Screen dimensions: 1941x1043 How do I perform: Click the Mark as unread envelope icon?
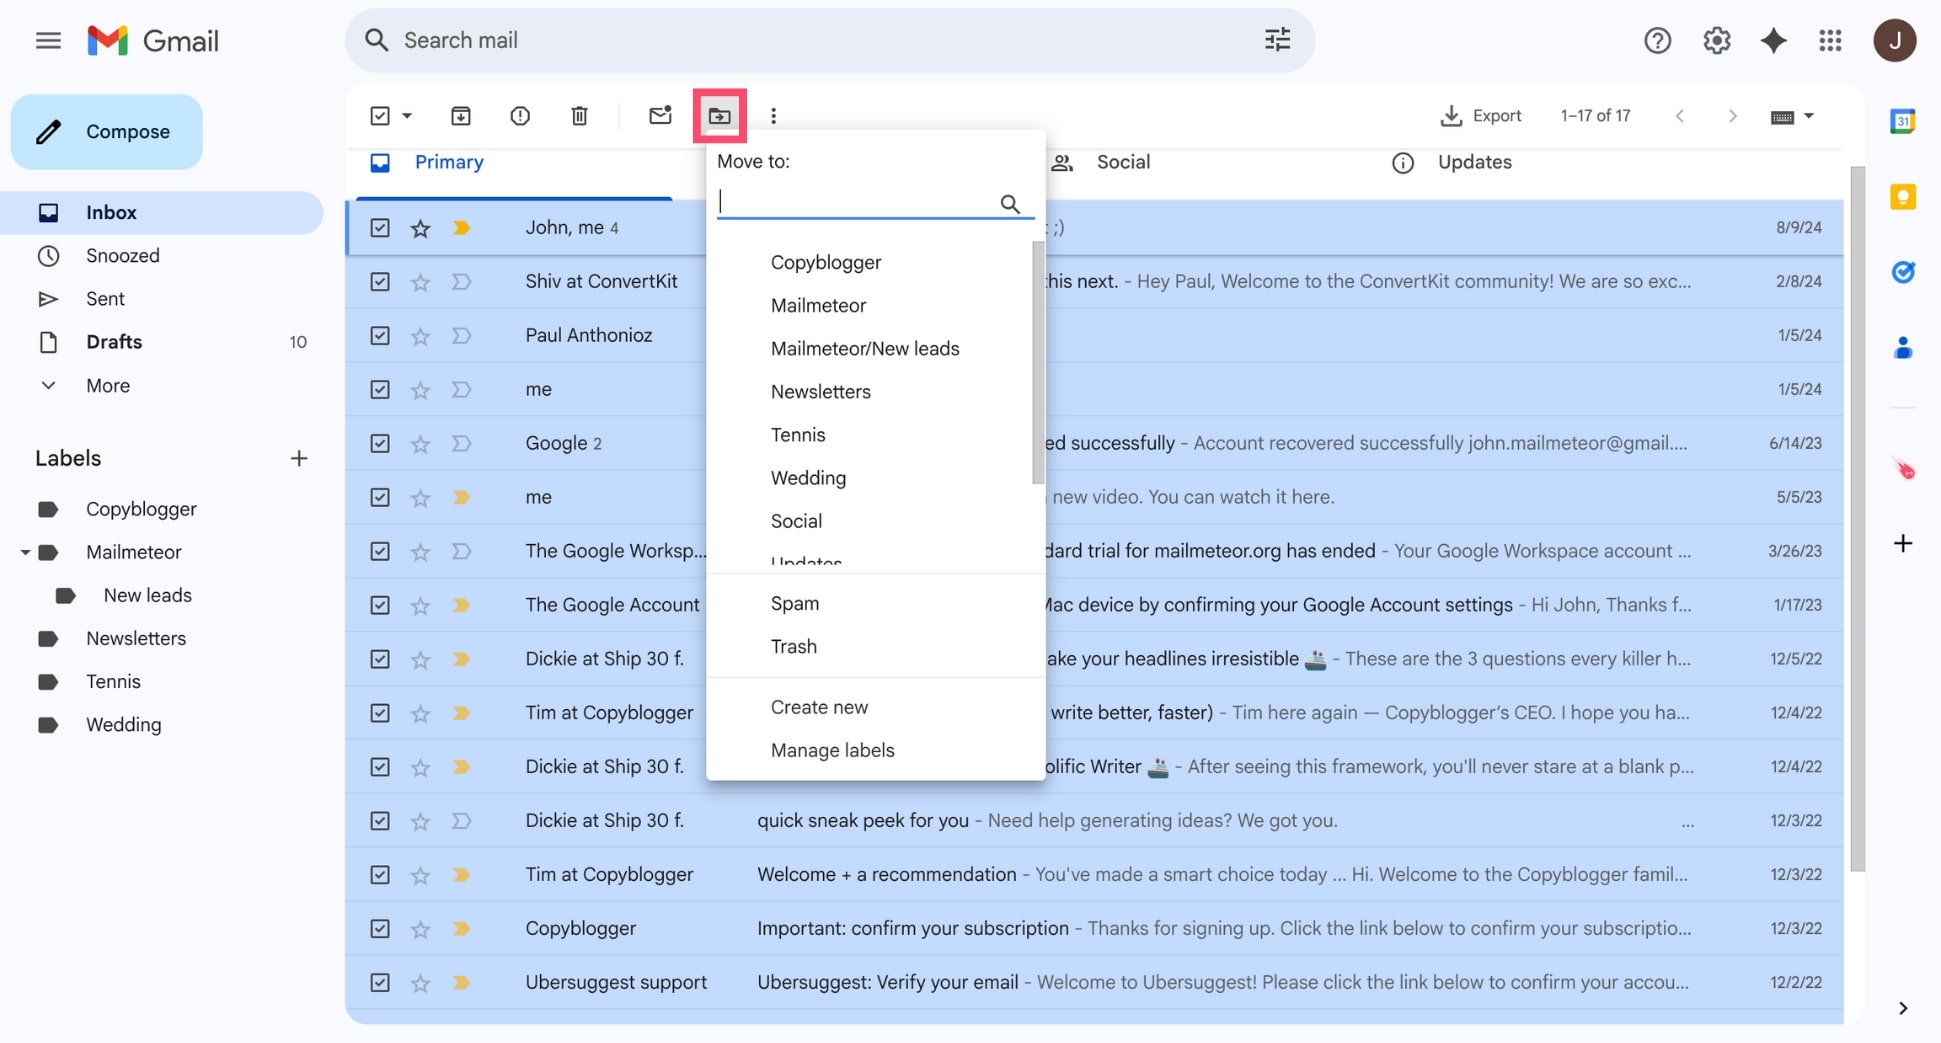click(x=660, y=116)
